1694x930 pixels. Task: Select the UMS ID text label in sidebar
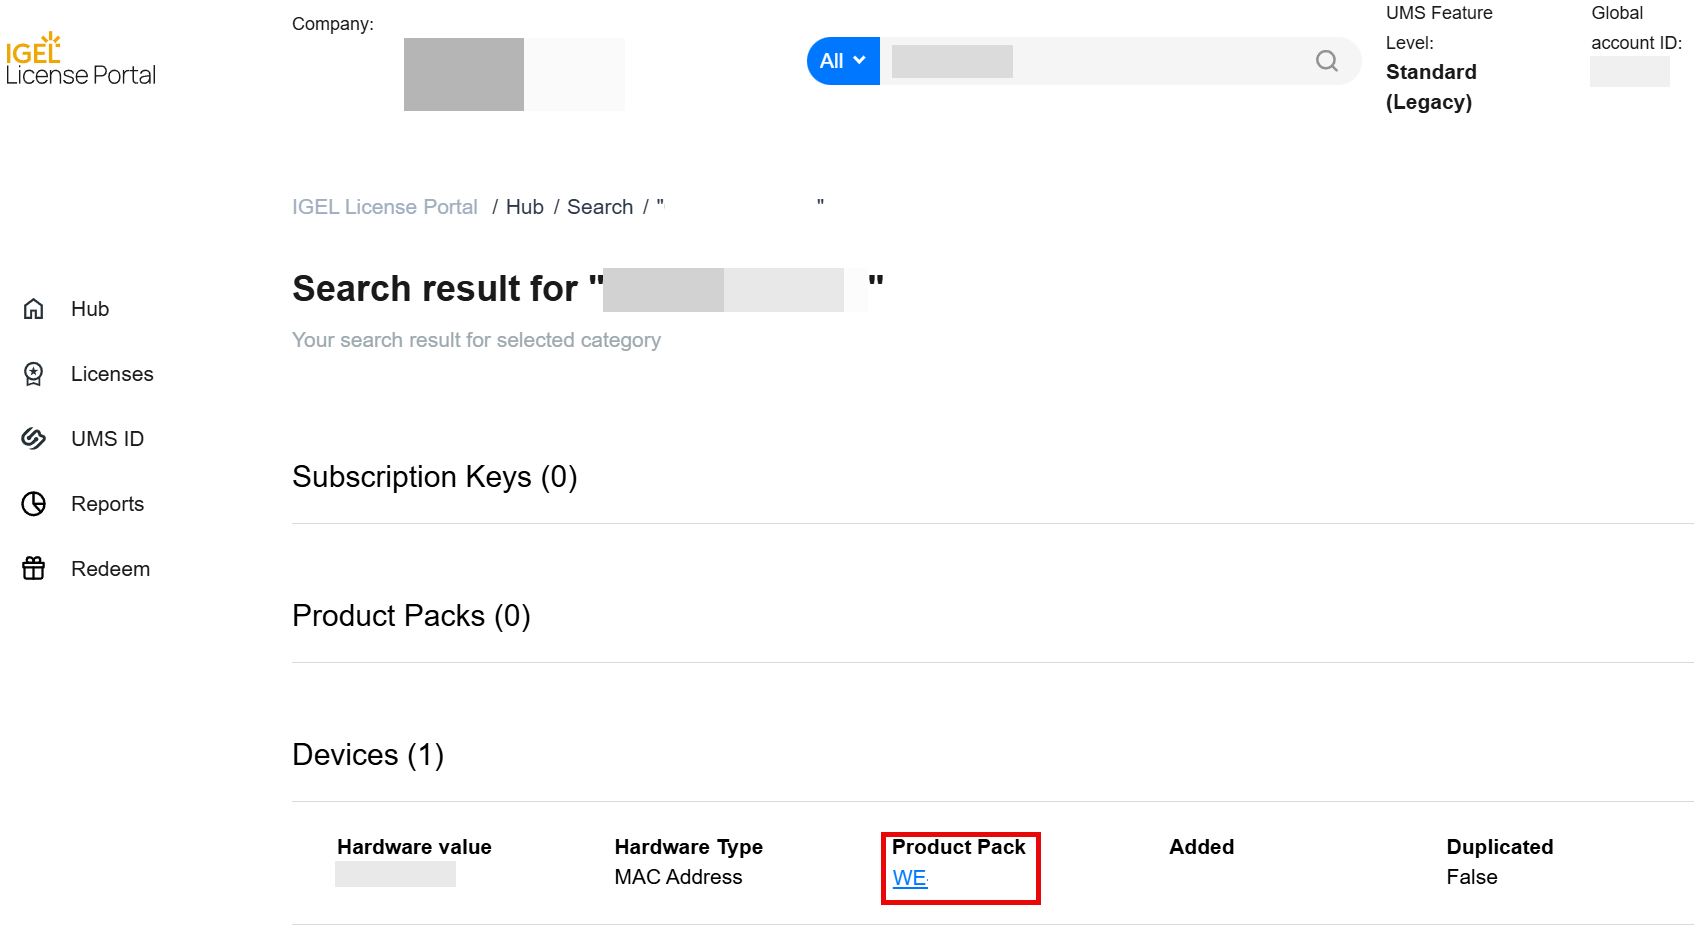[107, 439]
